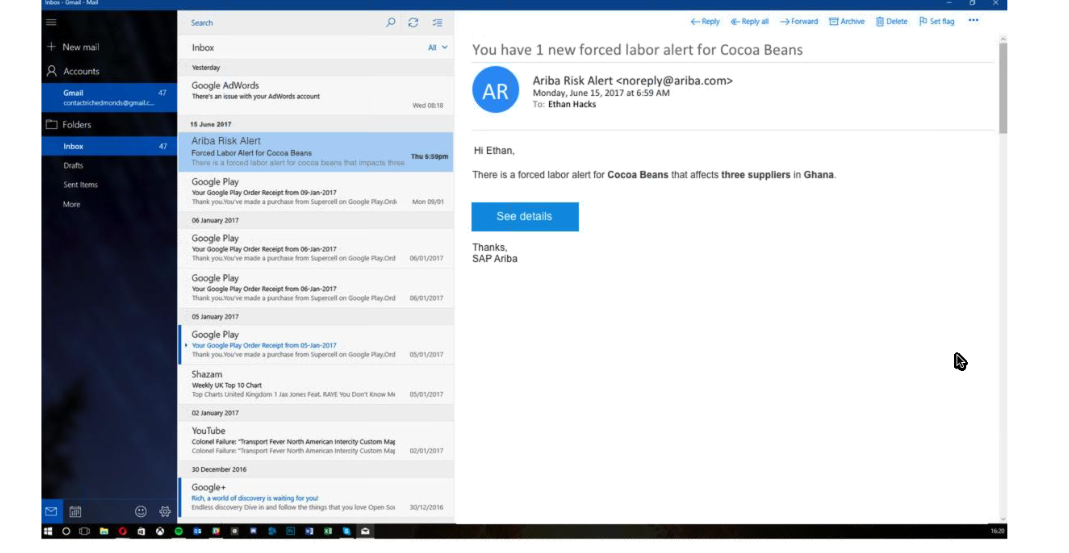Click recipient name Ethan Hacks
The width and height of the screenshot is (1069, 553).
coord(572,104)
